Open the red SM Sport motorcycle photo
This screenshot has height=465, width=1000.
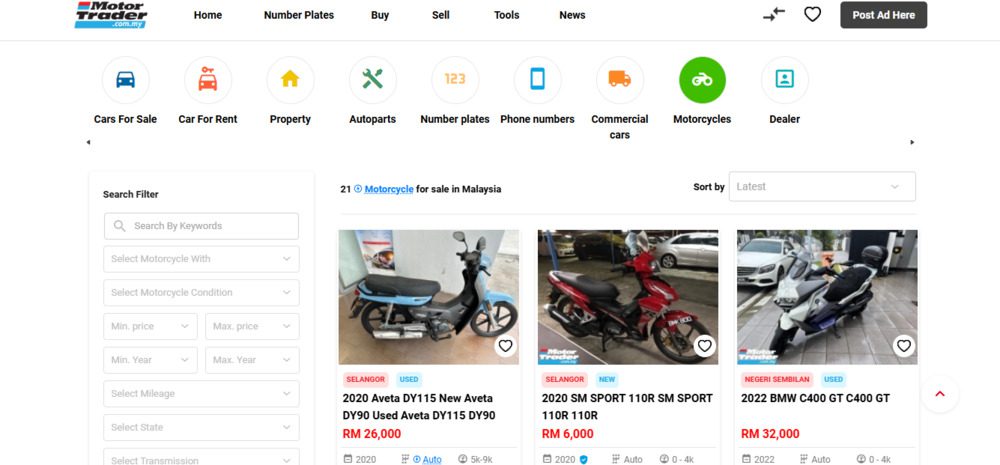pyautogui.click(x=628, y=297)
